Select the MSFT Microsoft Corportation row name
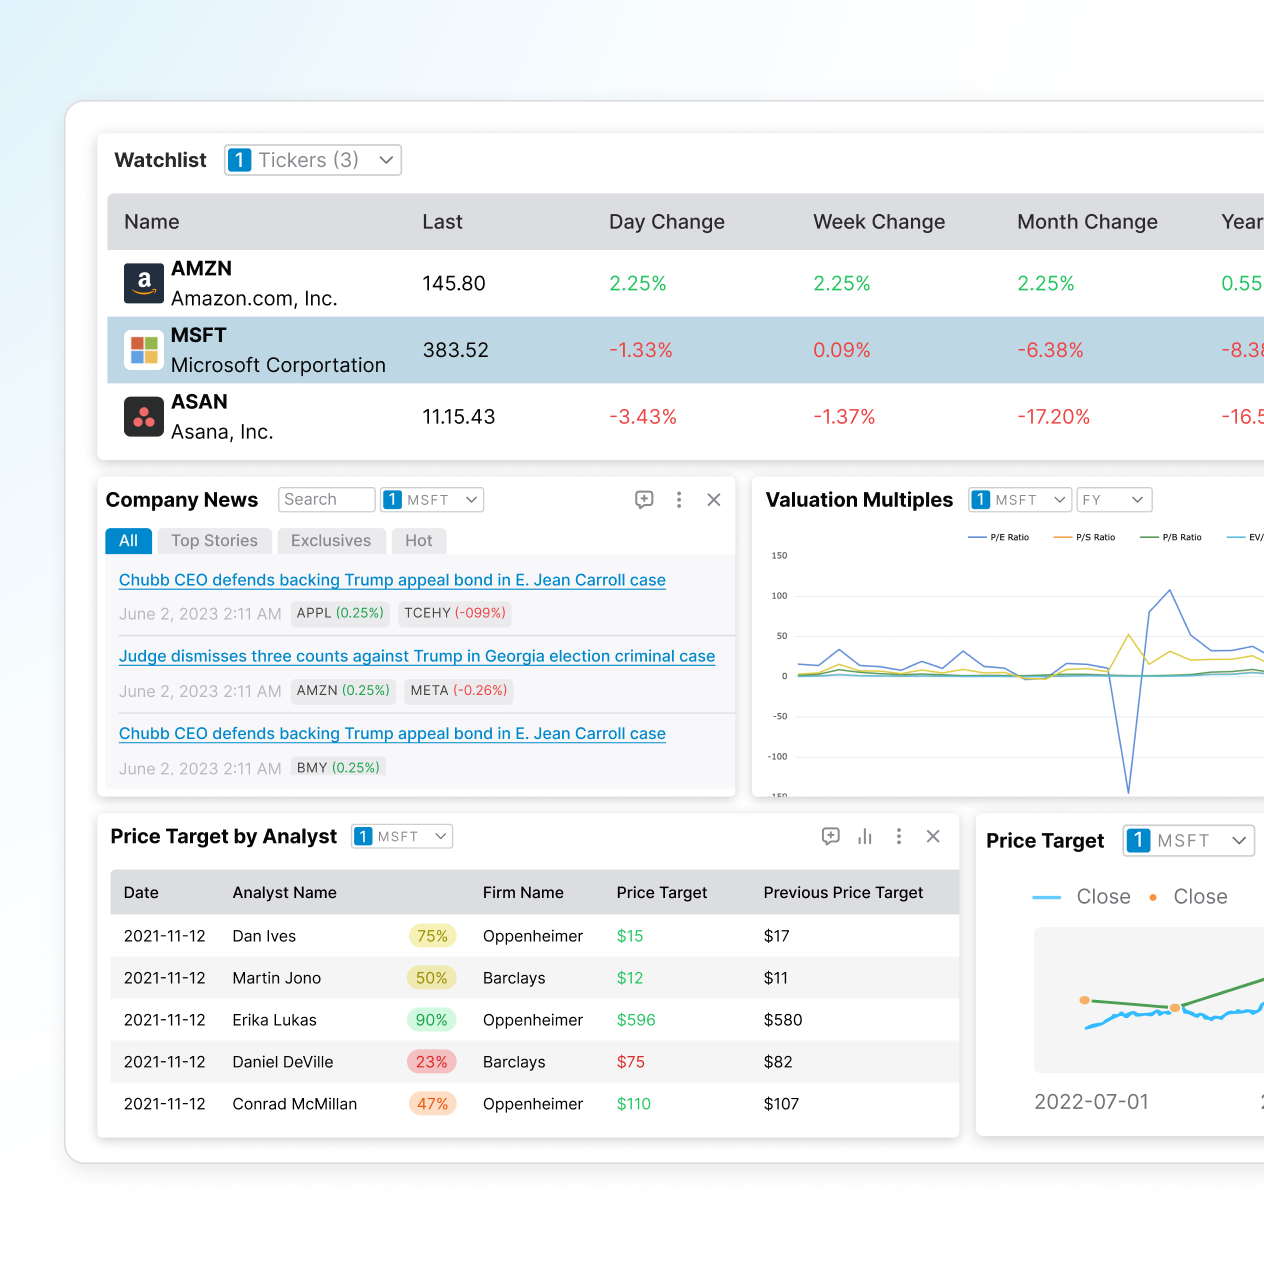Screen dimensions: 1264x1264 click(x=278, y=350)
